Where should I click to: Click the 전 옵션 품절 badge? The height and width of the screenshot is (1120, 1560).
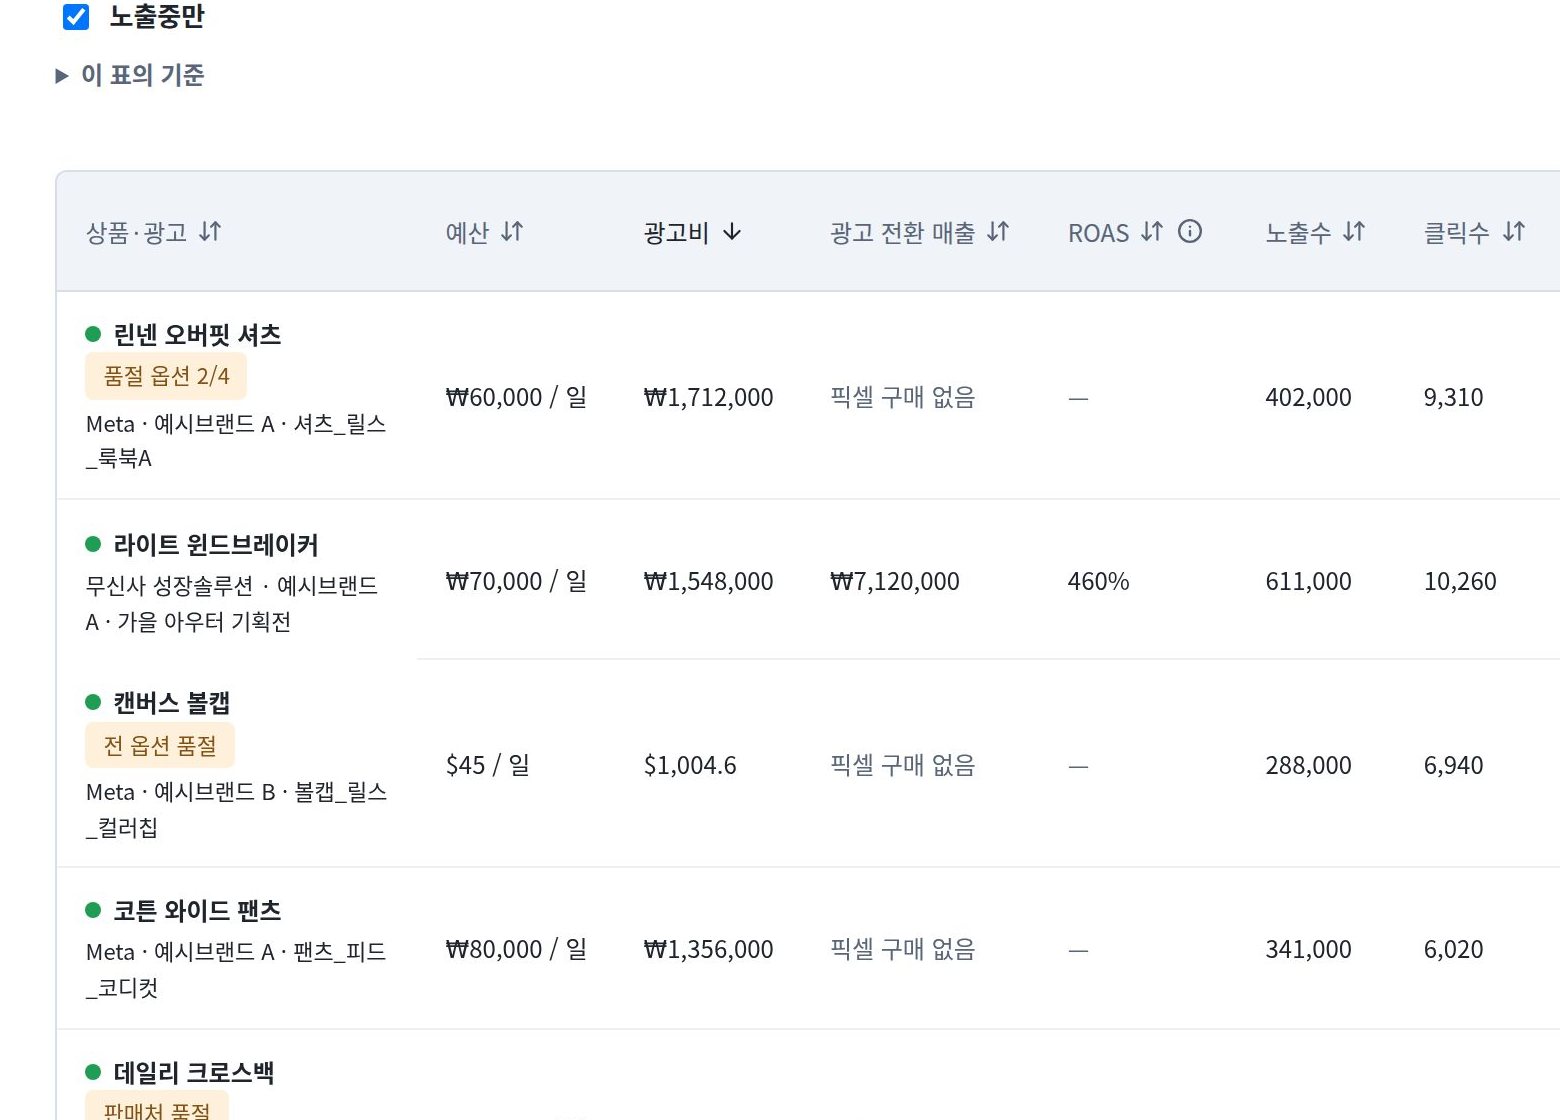160,745
